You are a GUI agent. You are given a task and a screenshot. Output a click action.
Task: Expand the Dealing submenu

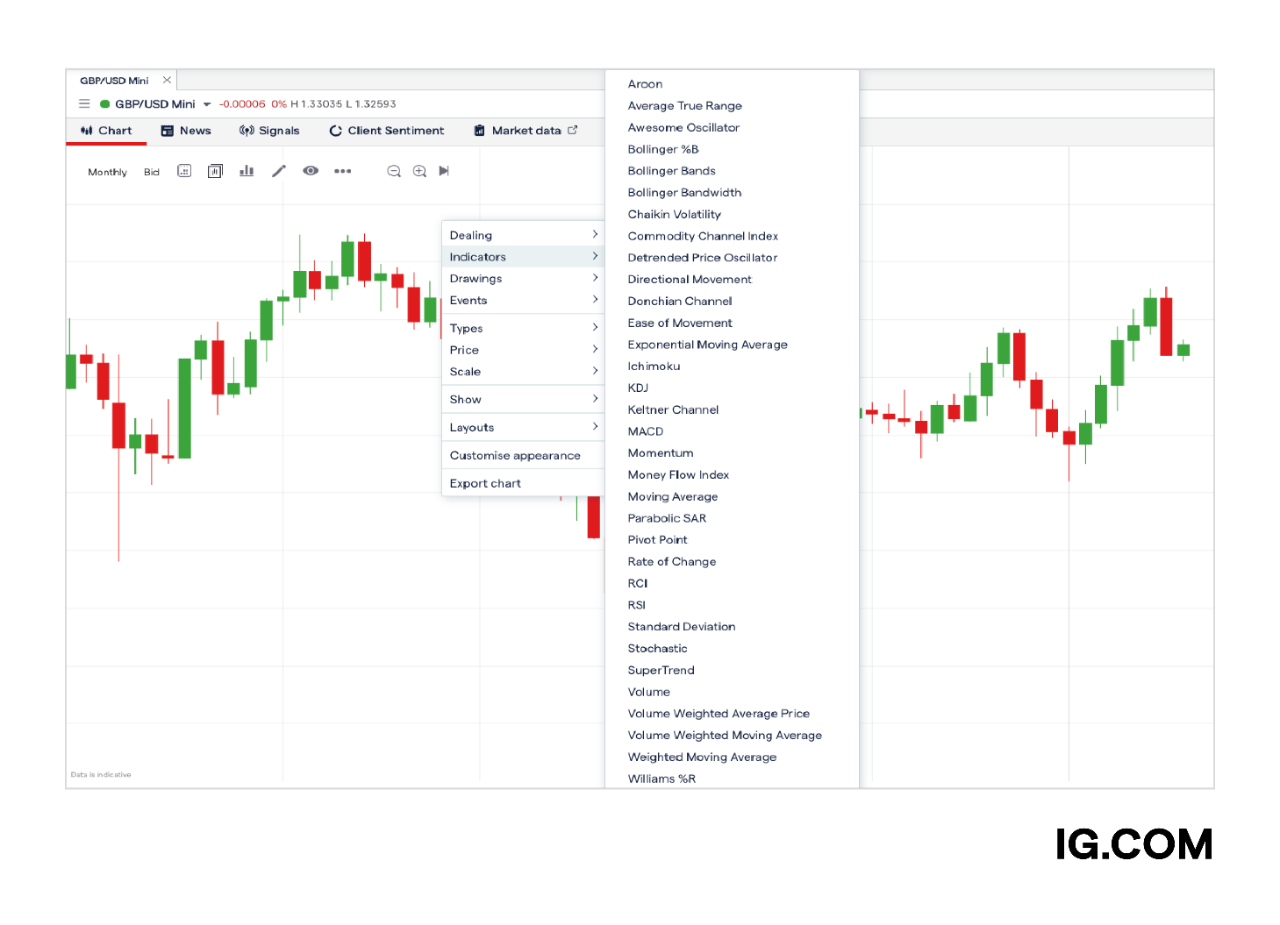[x=524, y=235]
